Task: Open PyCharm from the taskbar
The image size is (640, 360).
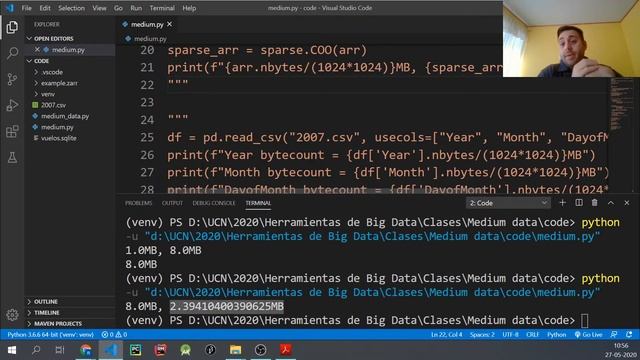Action: click(136, 350)
